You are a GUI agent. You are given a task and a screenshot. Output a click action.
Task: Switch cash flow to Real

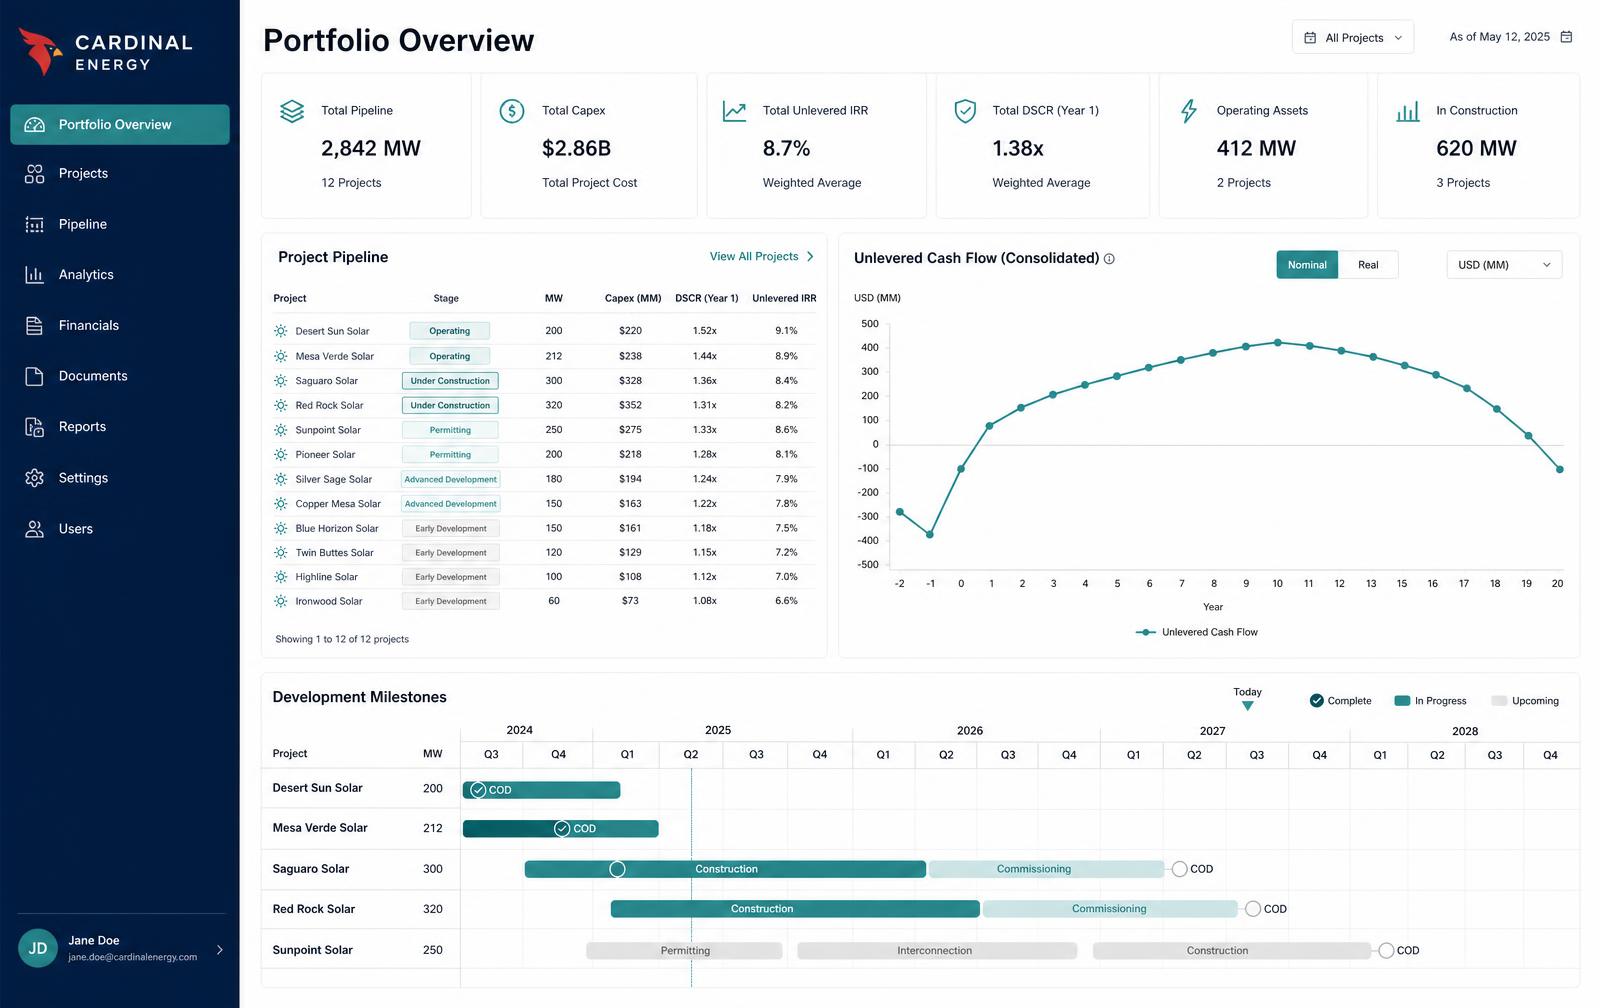1368,265
